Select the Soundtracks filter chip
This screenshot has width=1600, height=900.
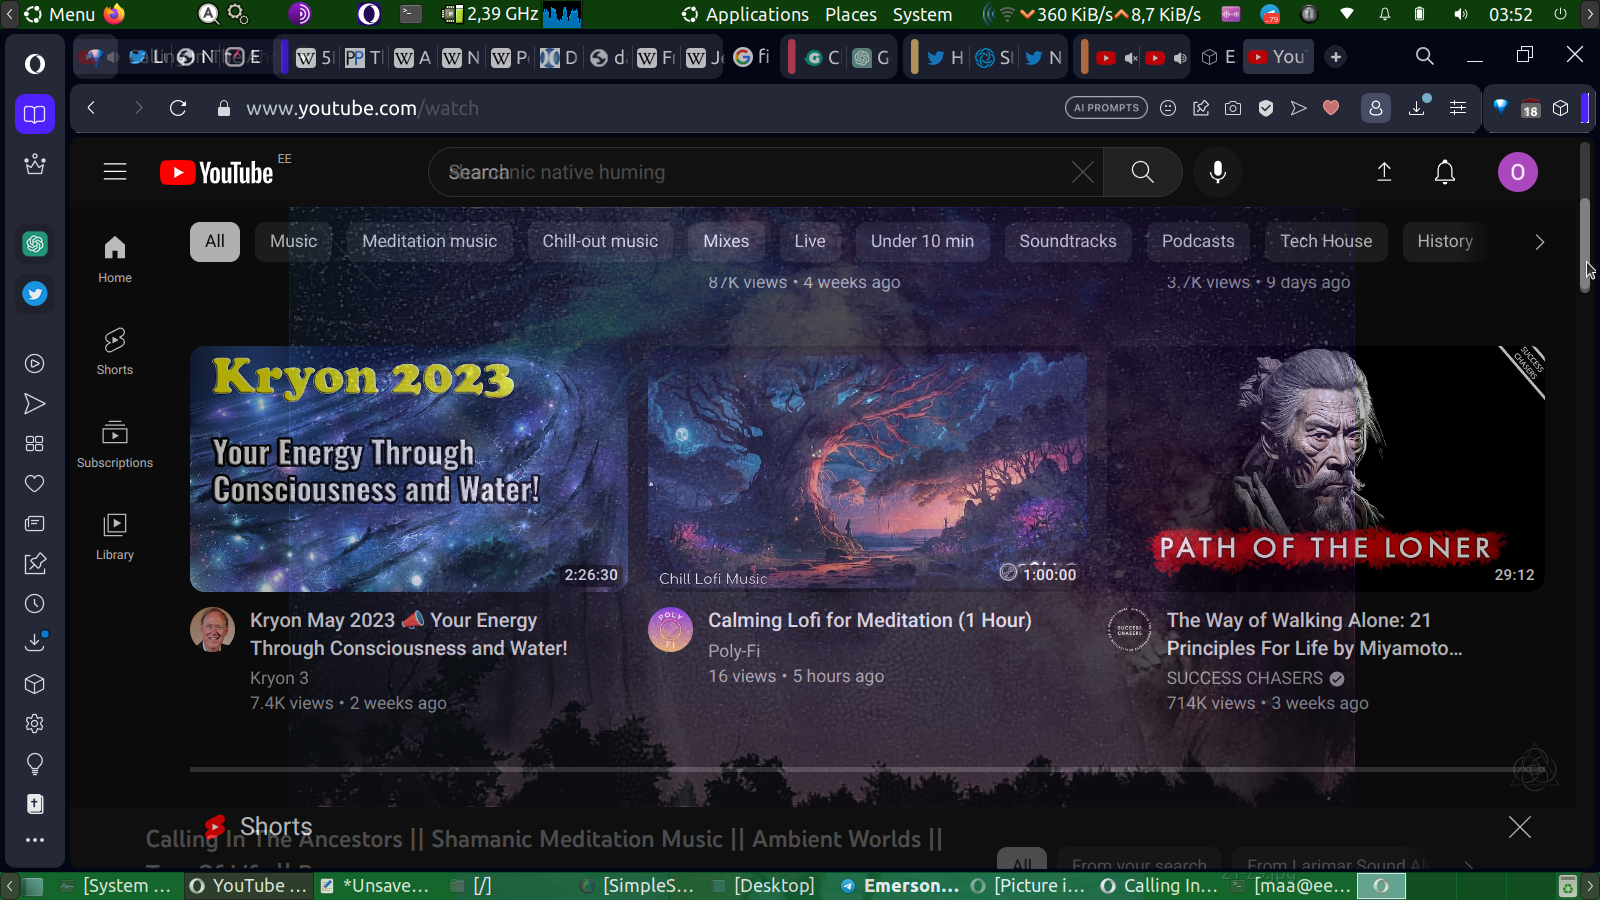(1068, 241)
